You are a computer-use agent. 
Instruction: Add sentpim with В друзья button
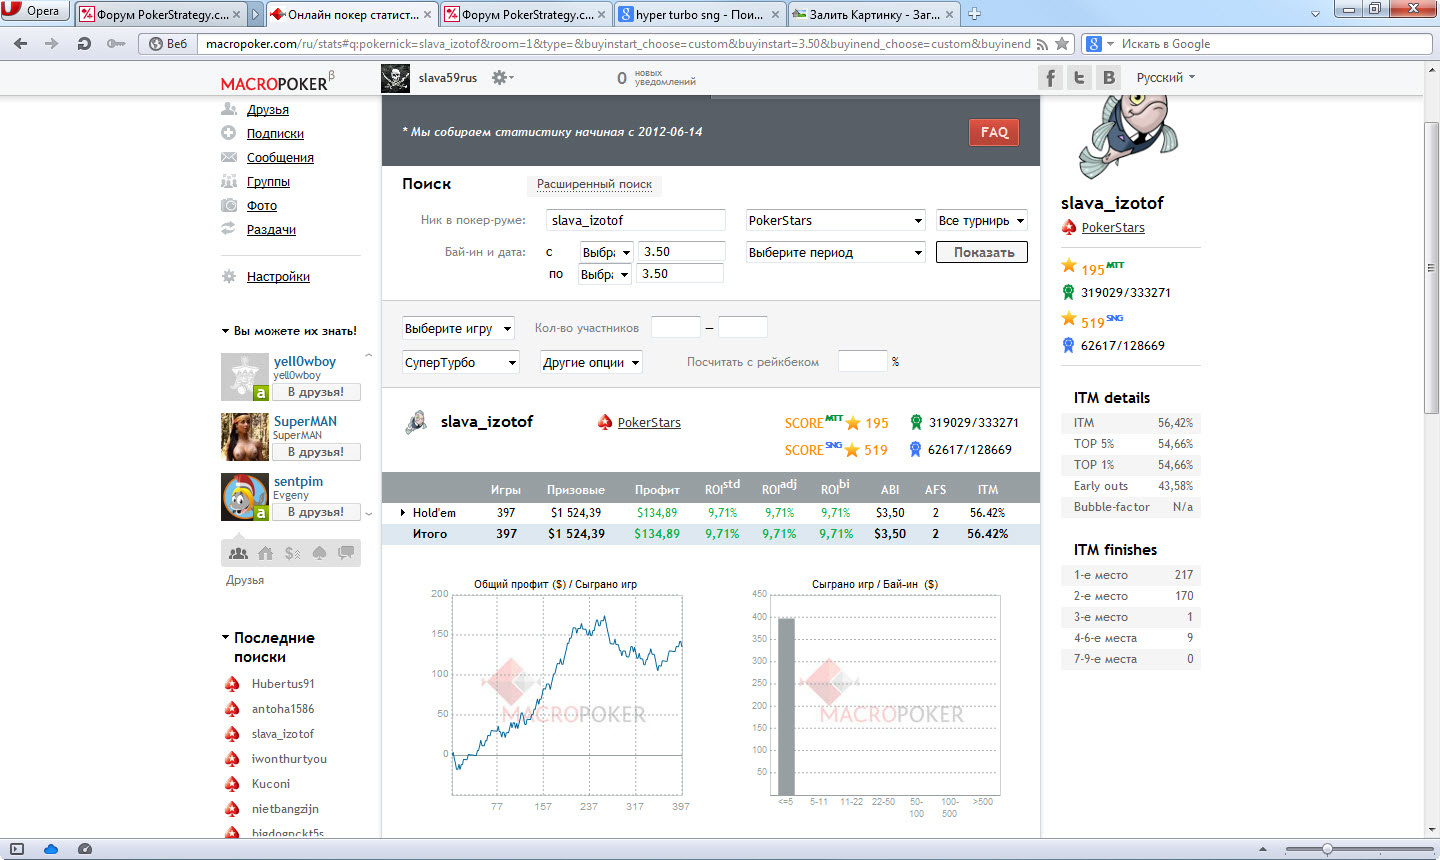316,512
